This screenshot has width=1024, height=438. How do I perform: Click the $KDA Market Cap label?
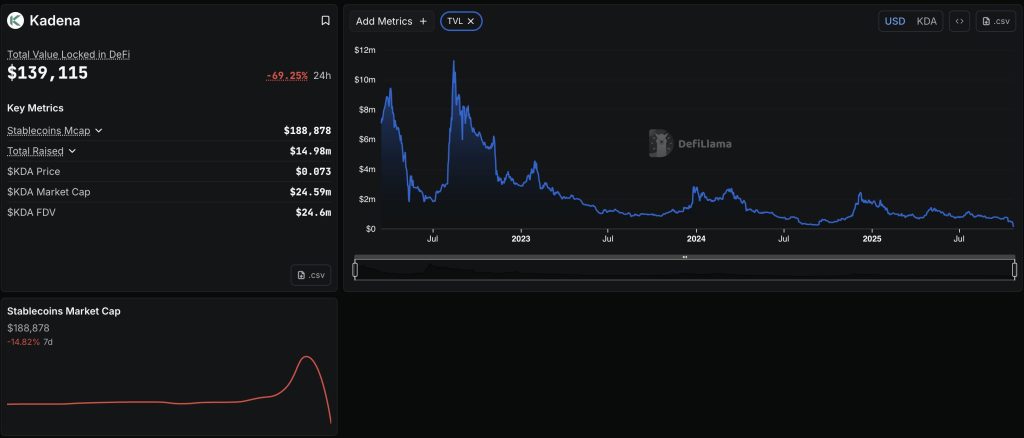tap(49, 192)
